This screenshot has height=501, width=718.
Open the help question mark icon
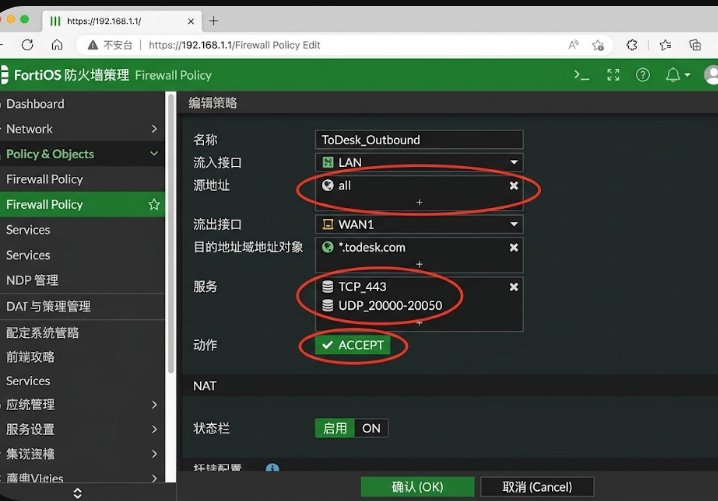coord(643,75)
